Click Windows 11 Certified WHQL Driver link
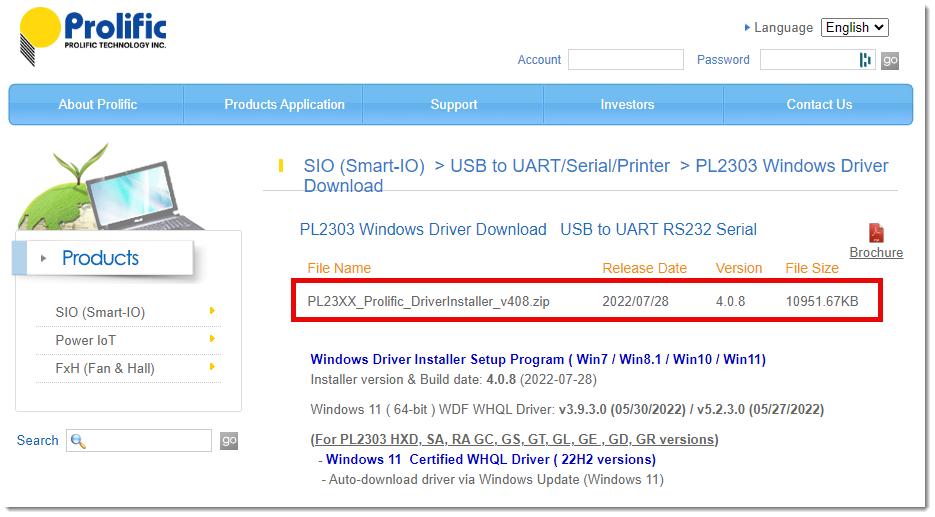 pyautogui.click(x=490, y=460)
